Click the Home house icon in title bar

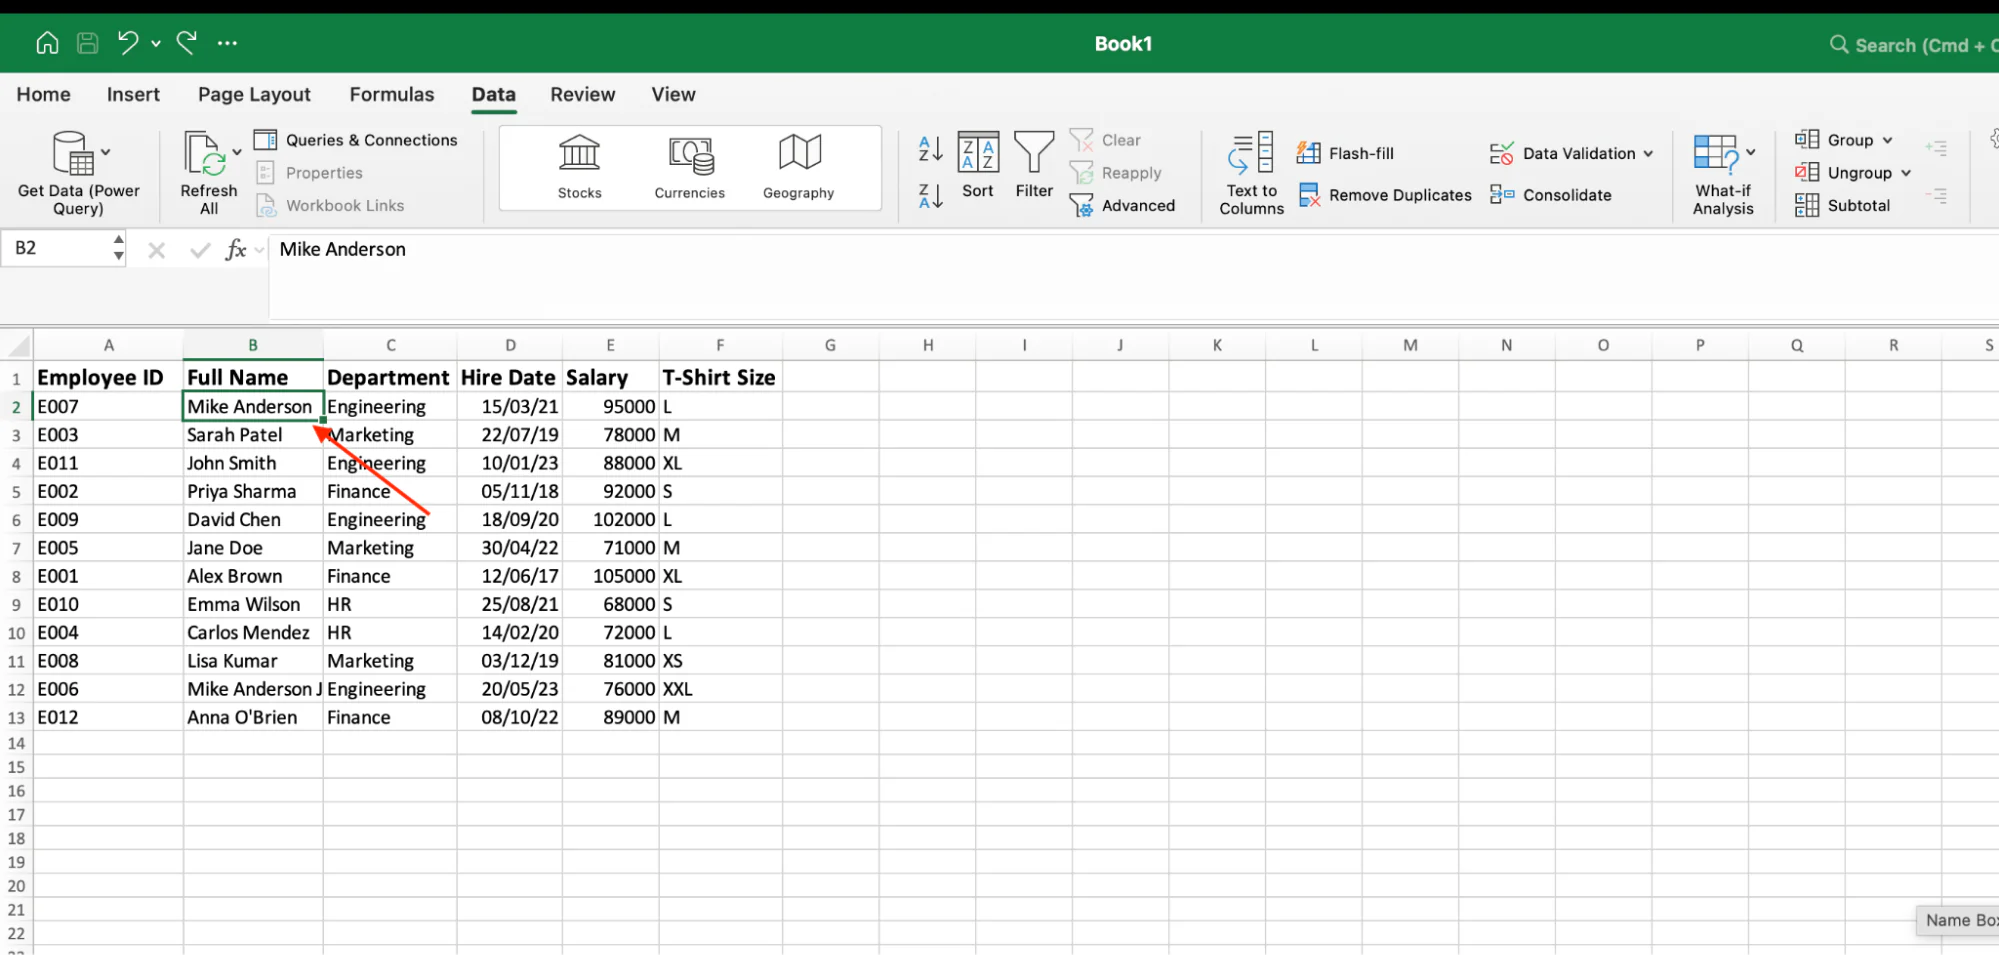(47, 43)
